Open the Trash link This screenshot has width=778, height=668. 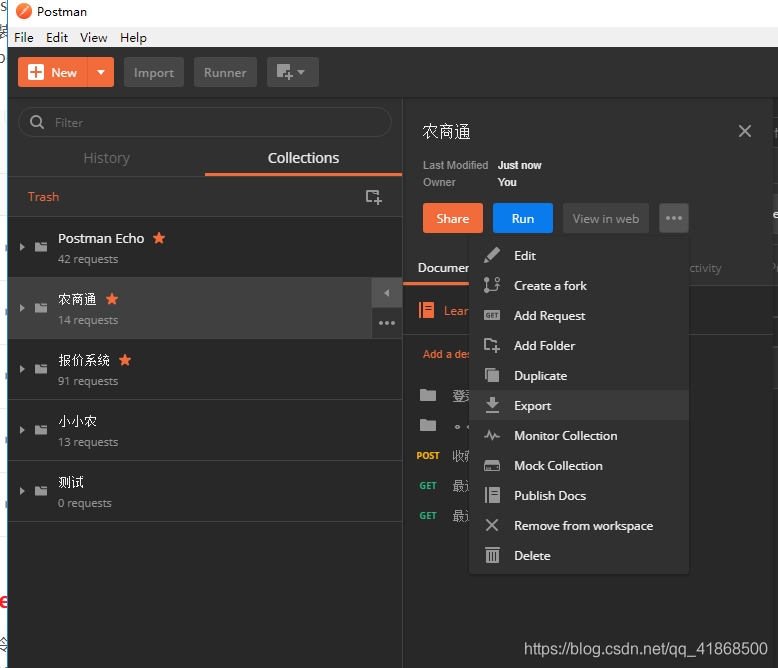[43, 197]
